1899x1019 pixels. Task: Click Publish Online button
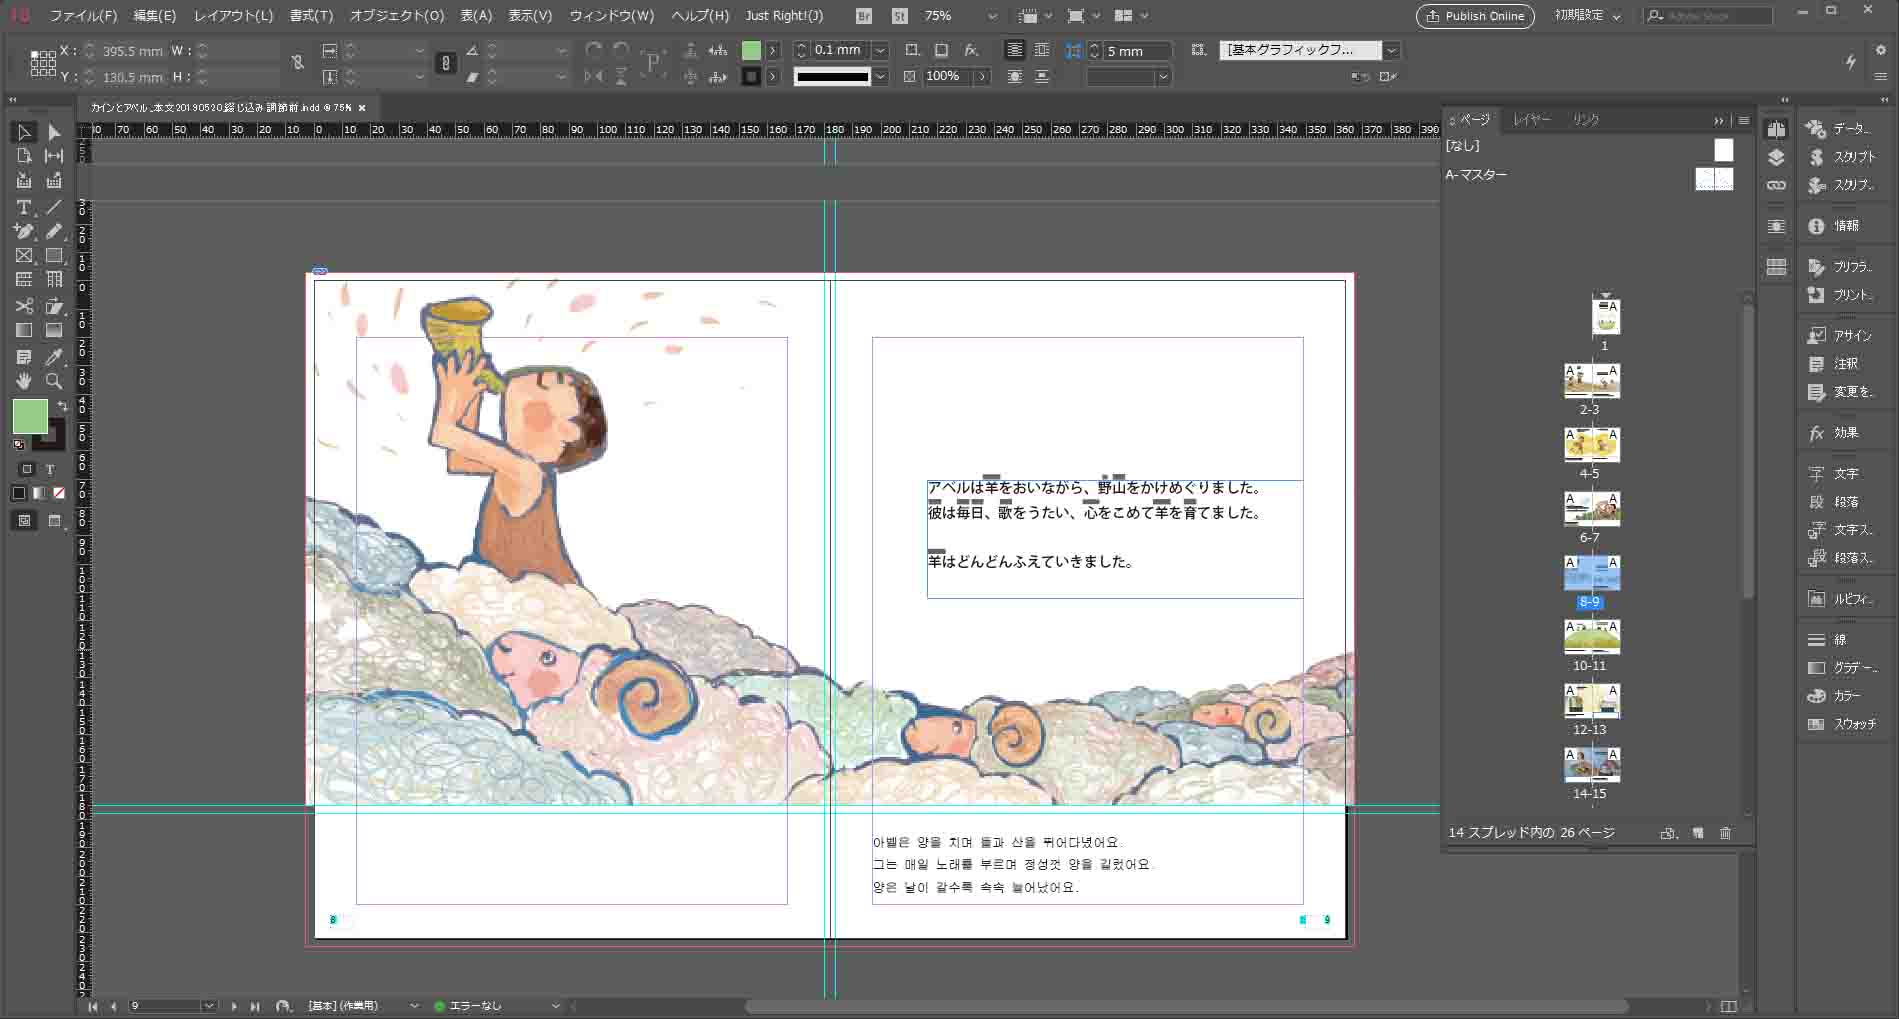pos(1475,16)
